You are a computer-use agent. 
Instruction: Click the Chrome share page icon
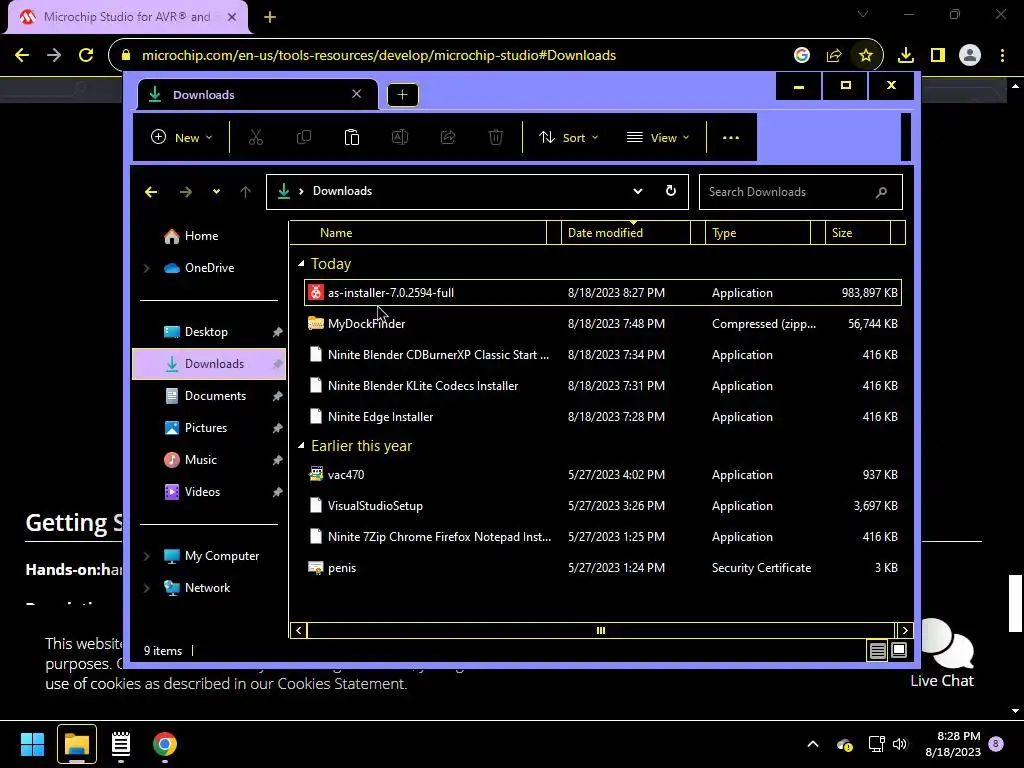coord(834,56)
